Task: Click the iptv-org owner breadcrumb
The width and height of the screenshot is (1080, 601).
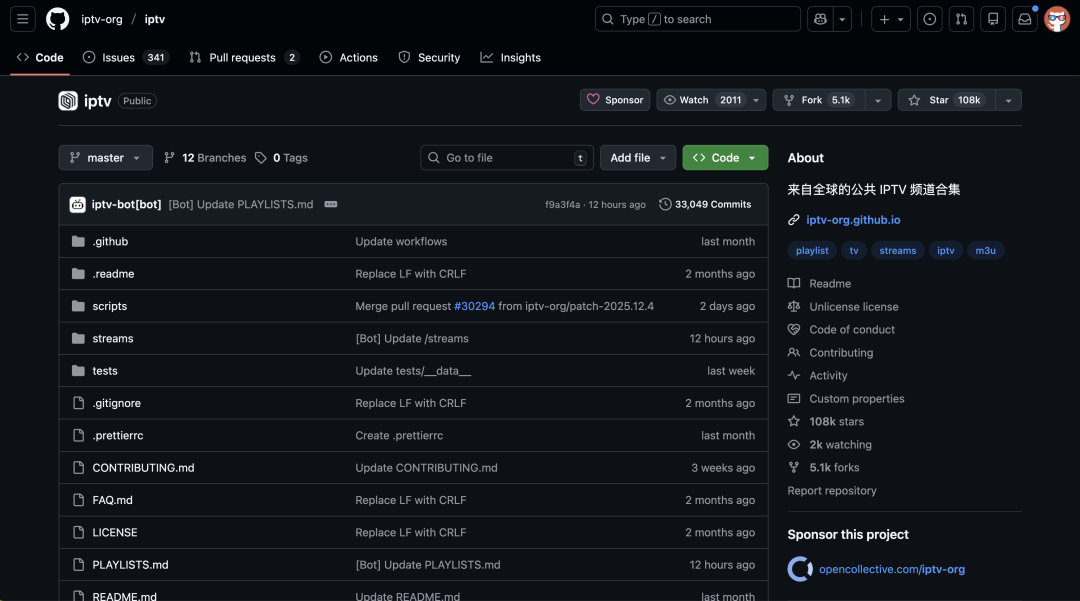Action: pyautogui.click(x=102, y=19)
